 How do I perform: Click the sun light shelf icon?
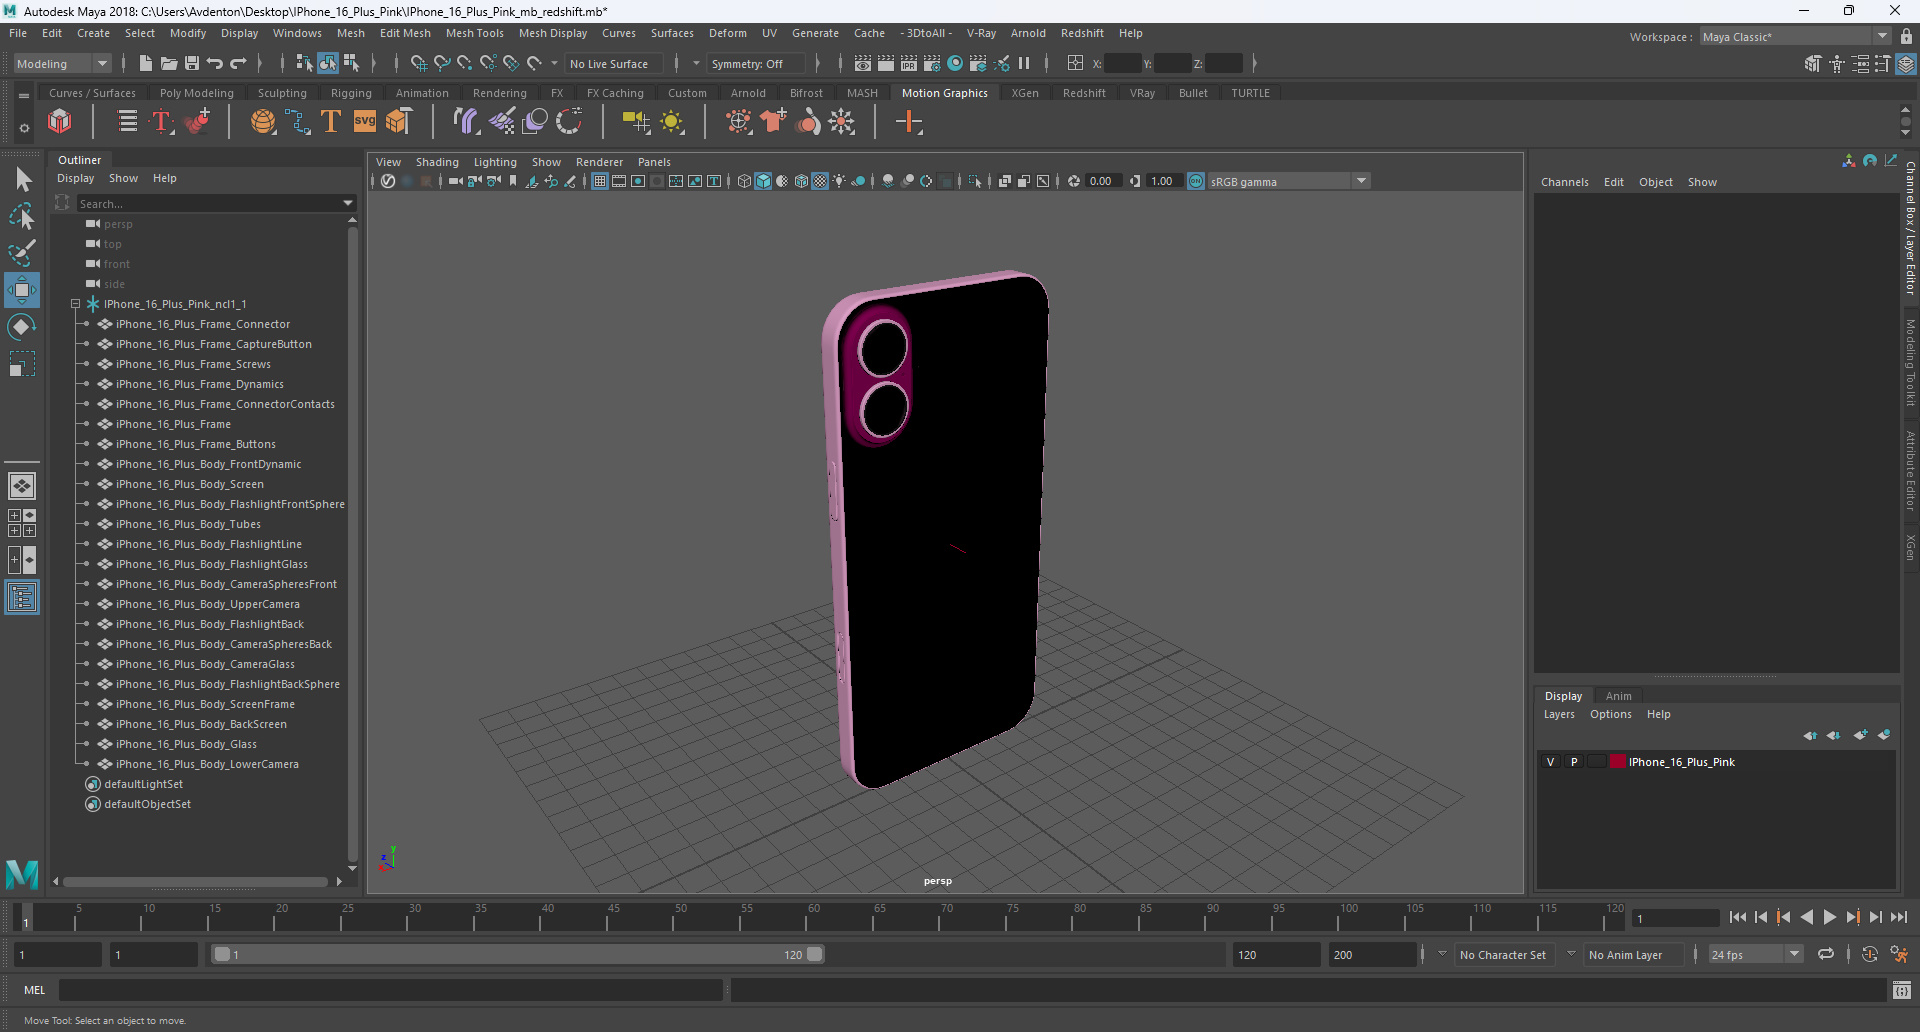[672, 122]
